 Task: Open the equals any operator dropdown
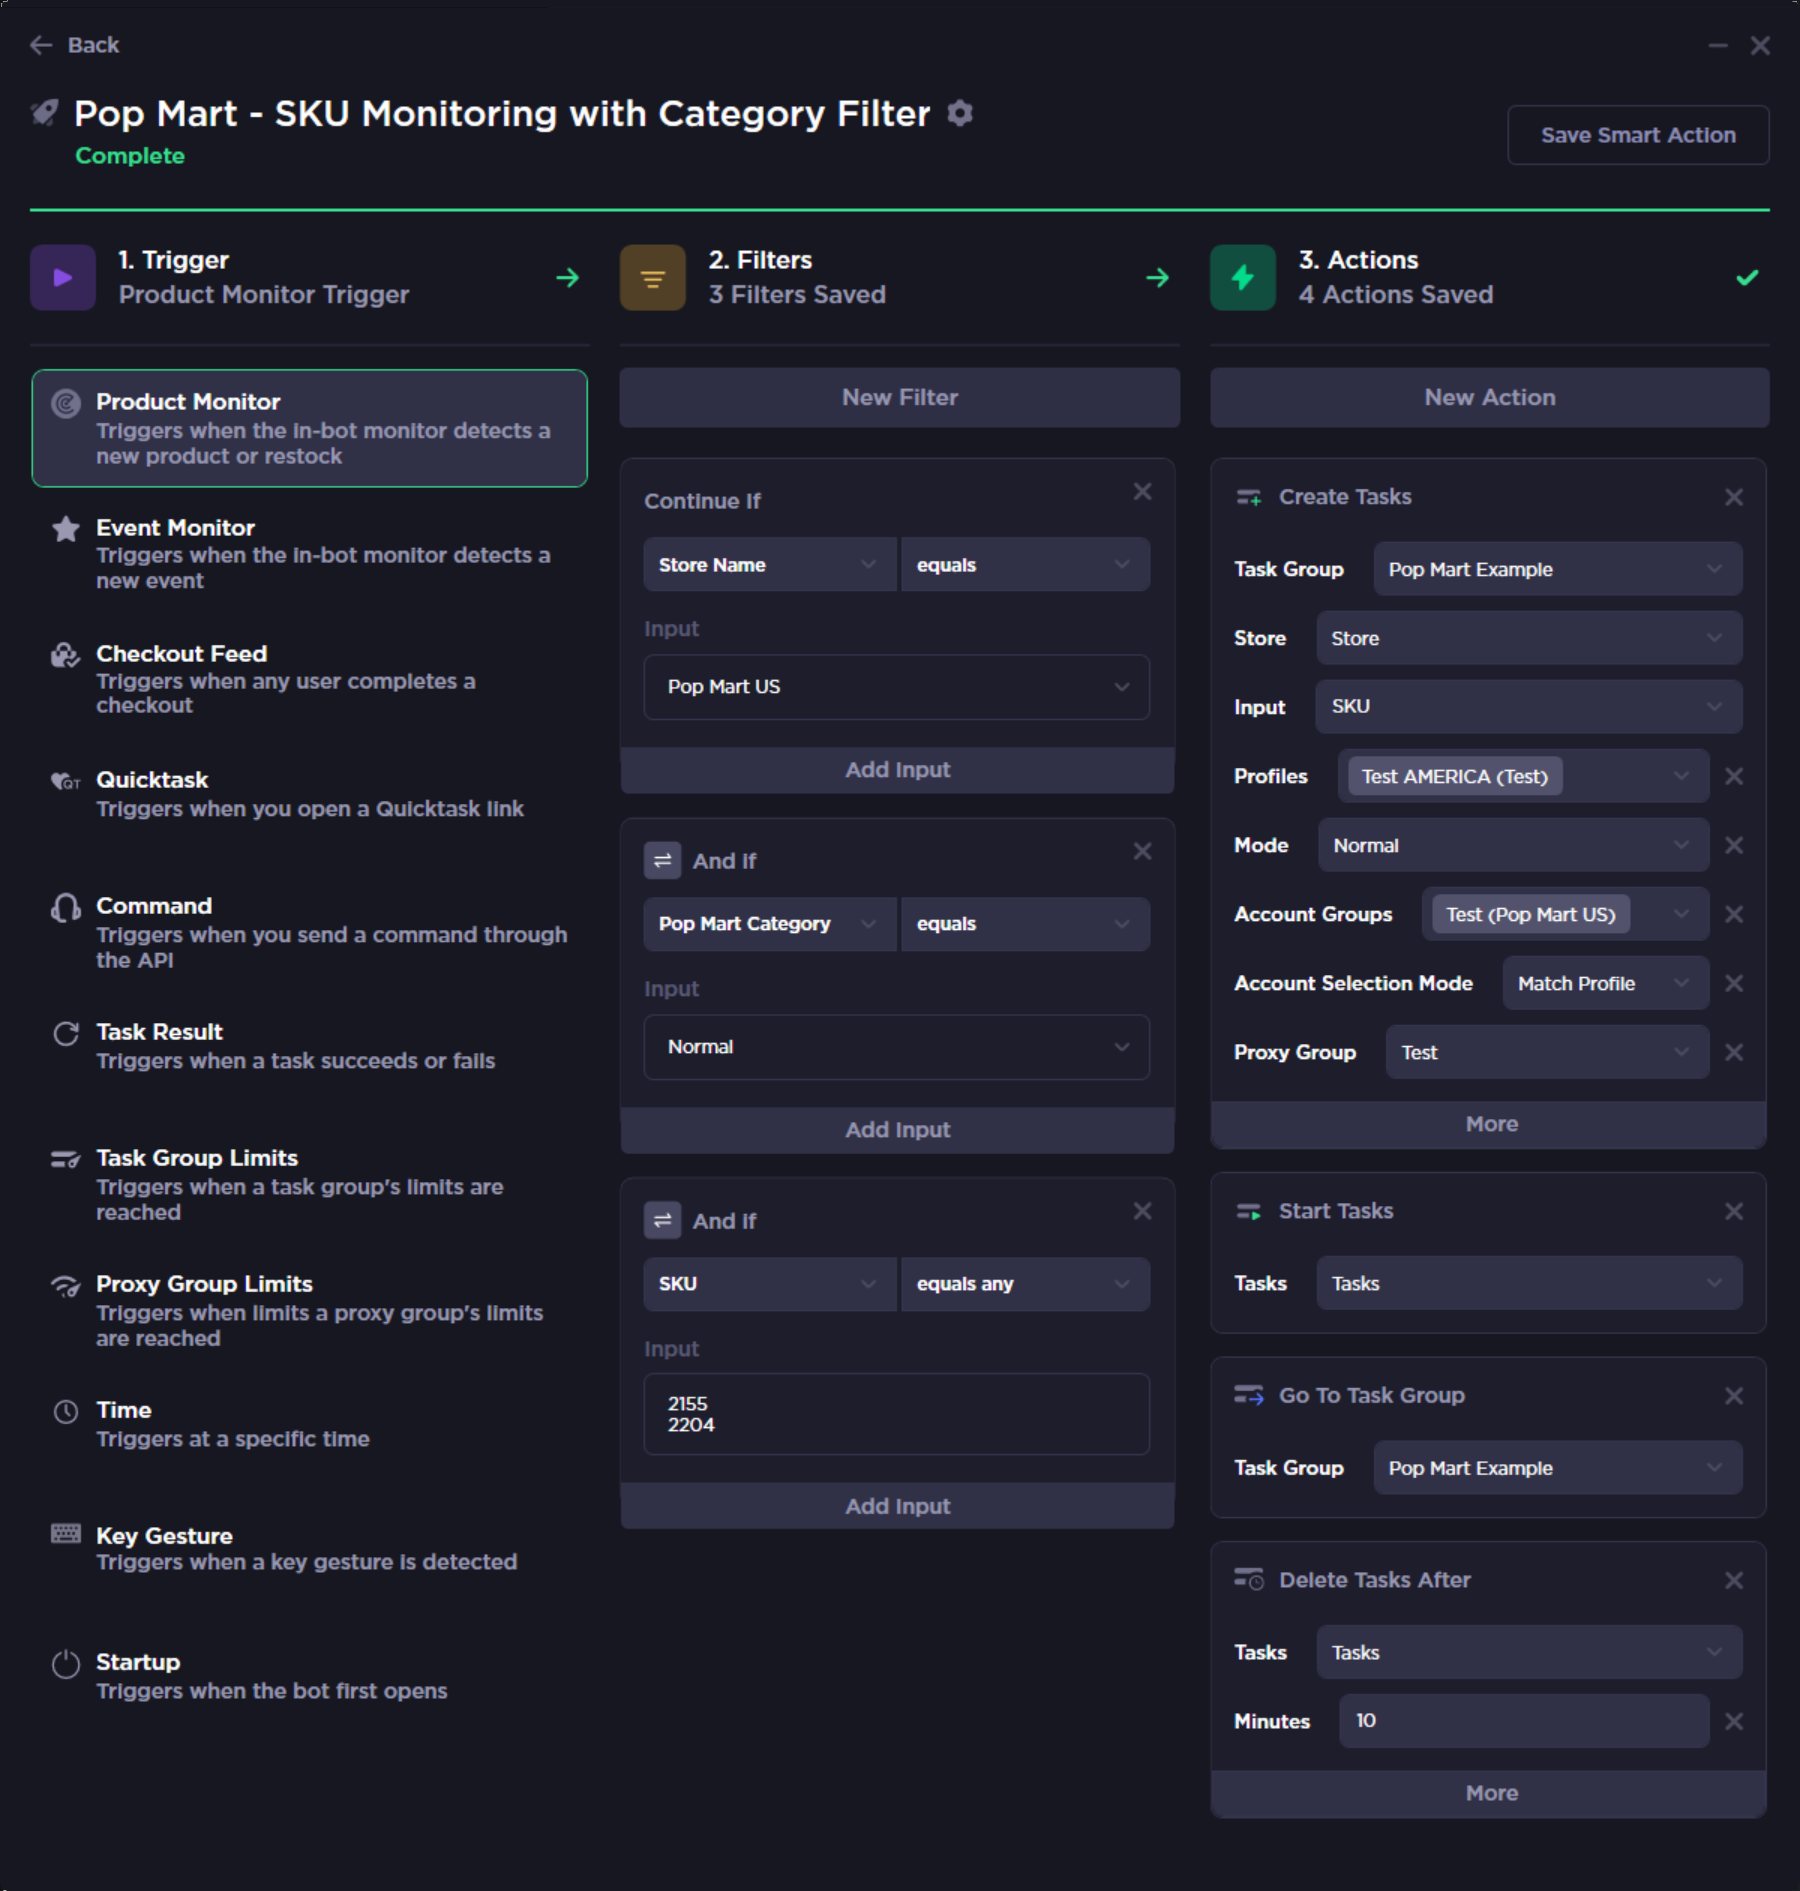(1025, 1284)
